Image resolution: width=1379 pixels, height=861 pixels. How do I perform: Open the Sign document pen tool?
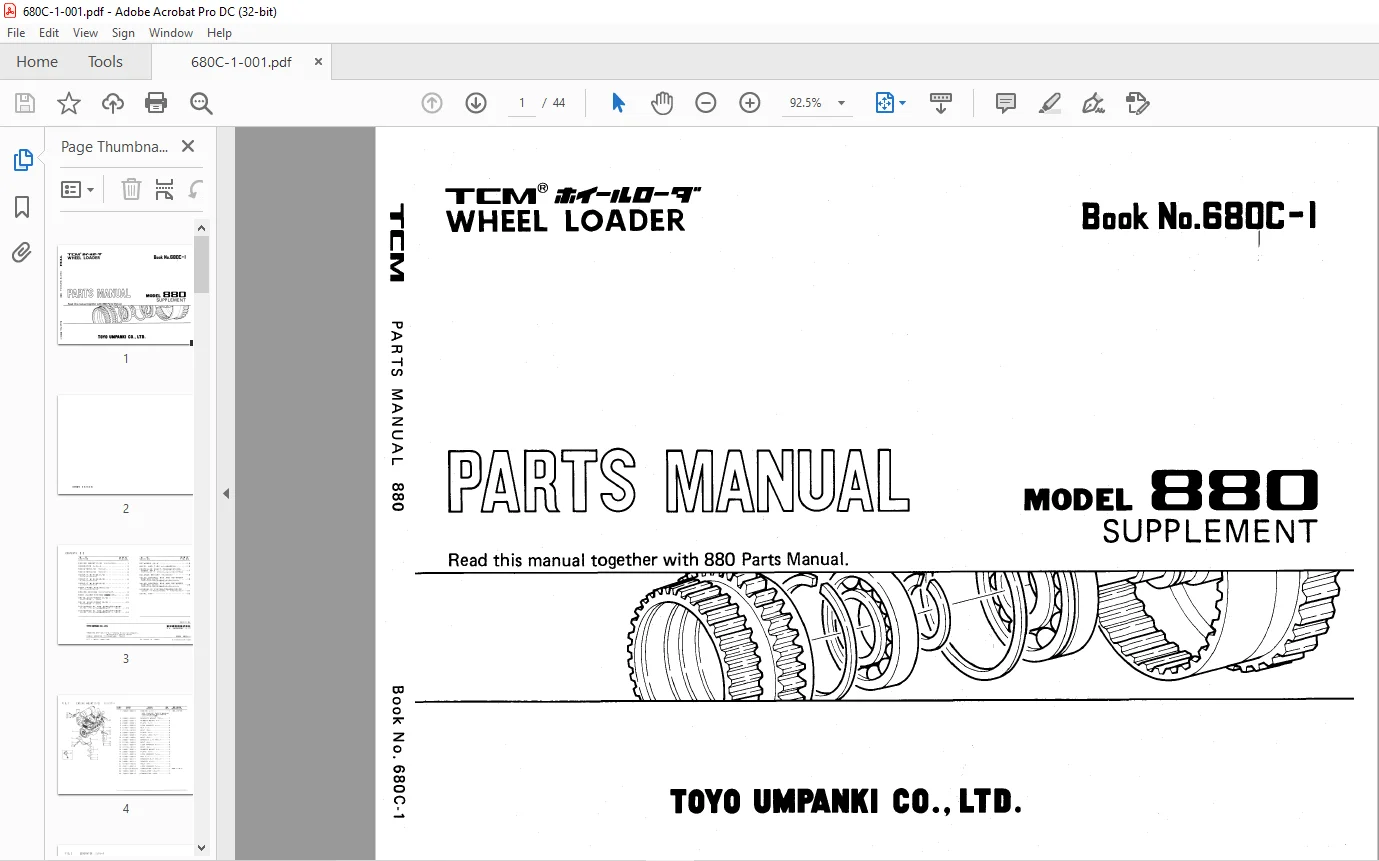(1093, 103)
